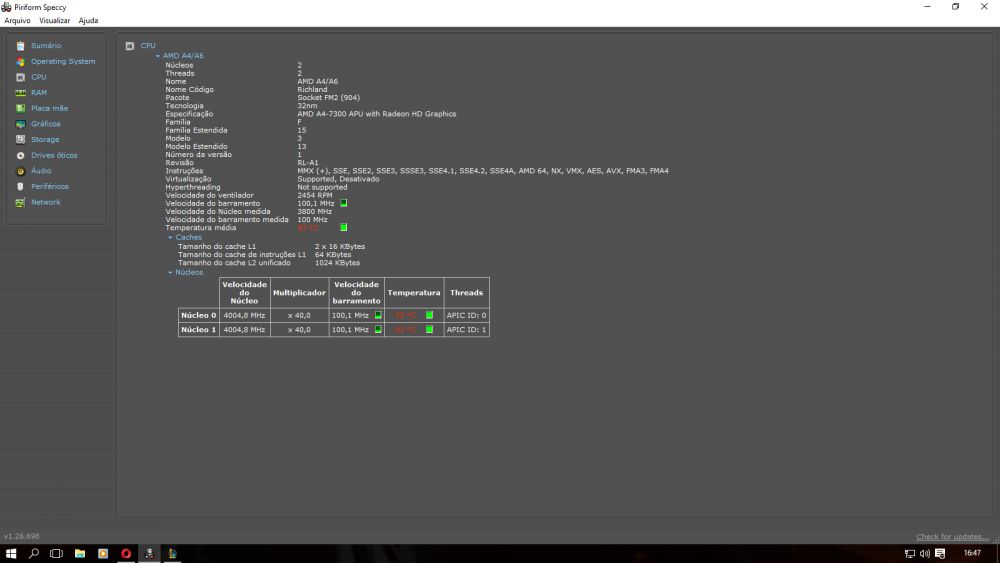The height and width of the screenshot is (563, 1000).
Task: Go to Placa mãe section
Action: pos(49,108)
